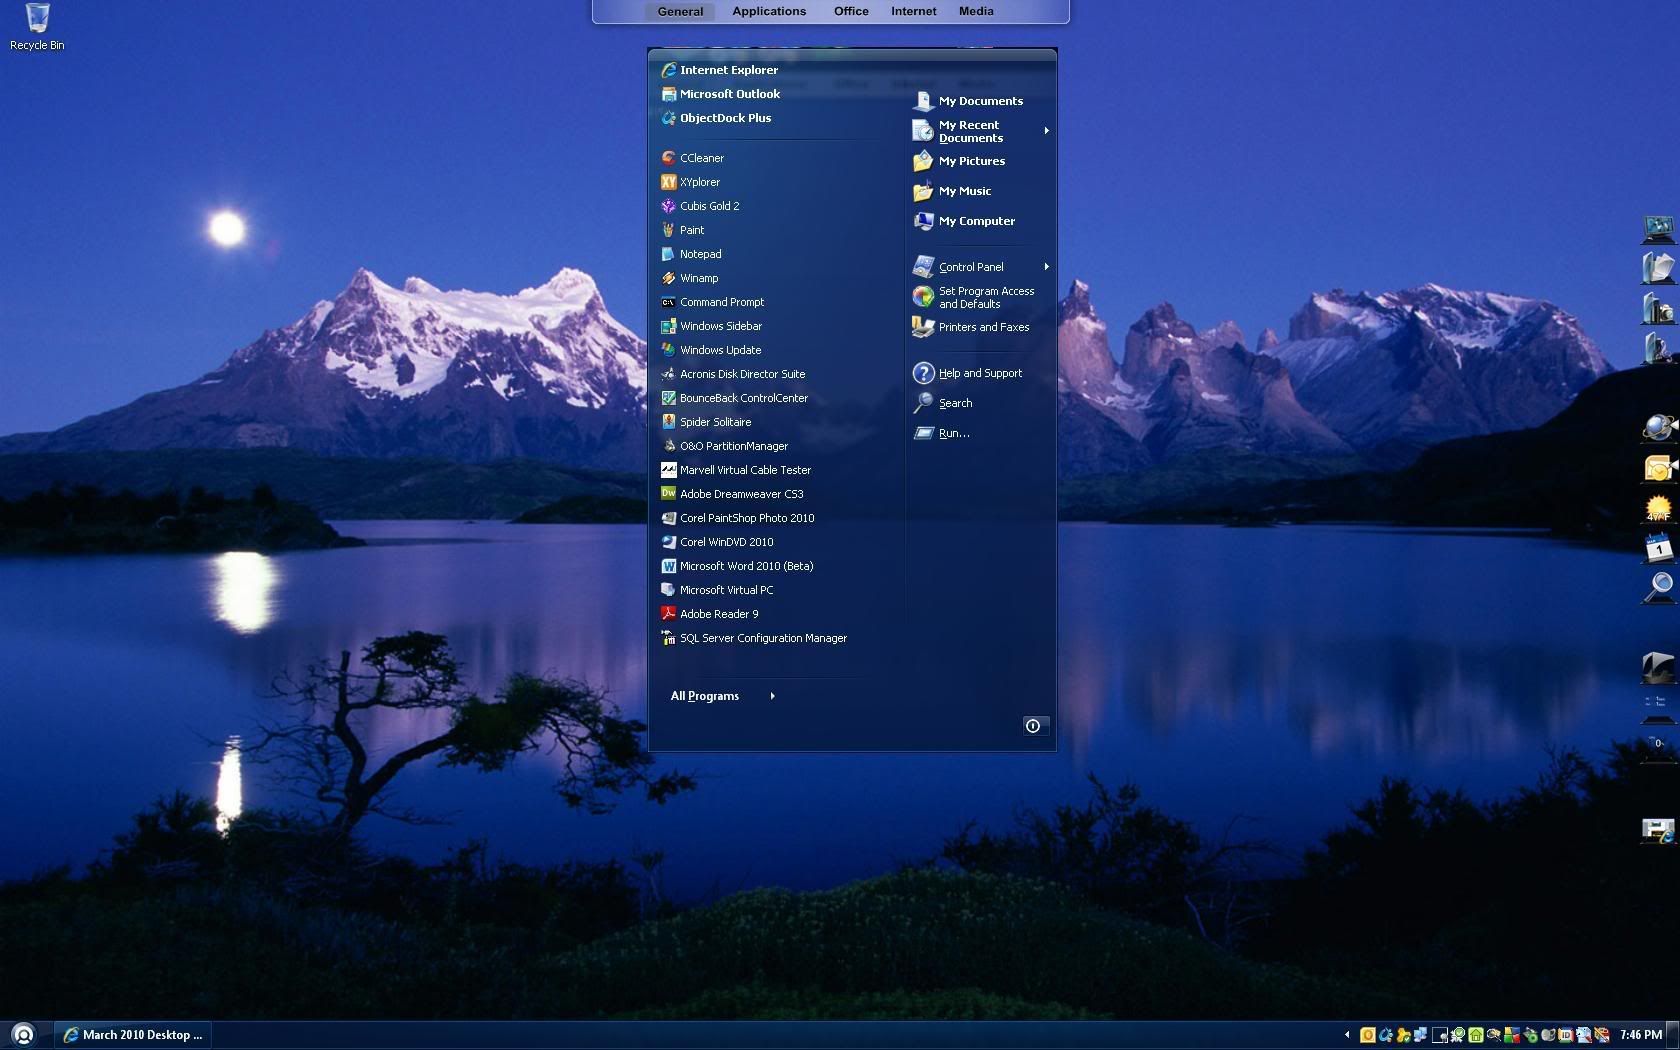Switch to the Internet tab in the top dock

[914, 12]
